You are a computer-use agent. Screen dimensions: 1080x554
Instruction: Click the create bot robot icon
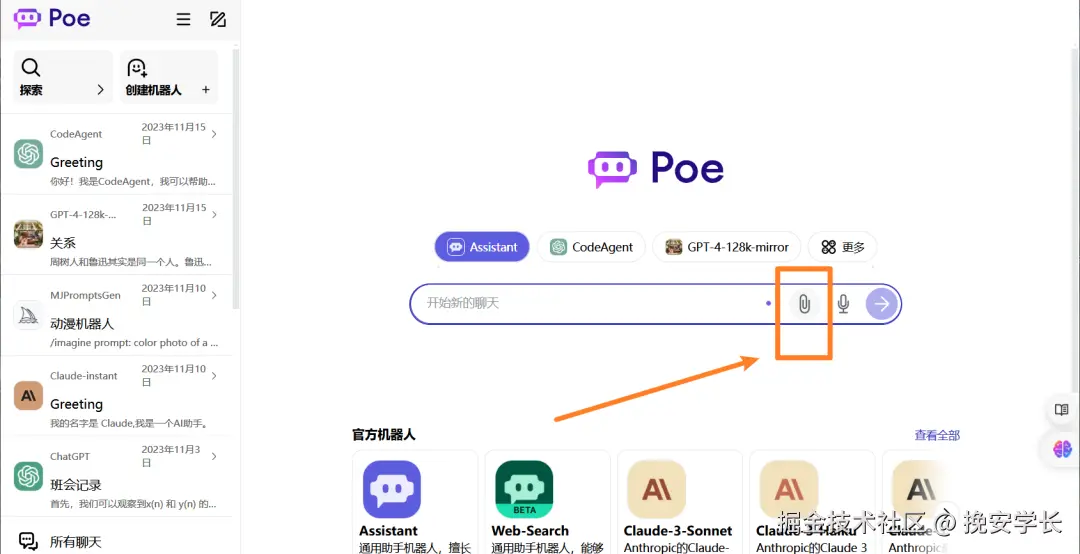tap(137, 68)
